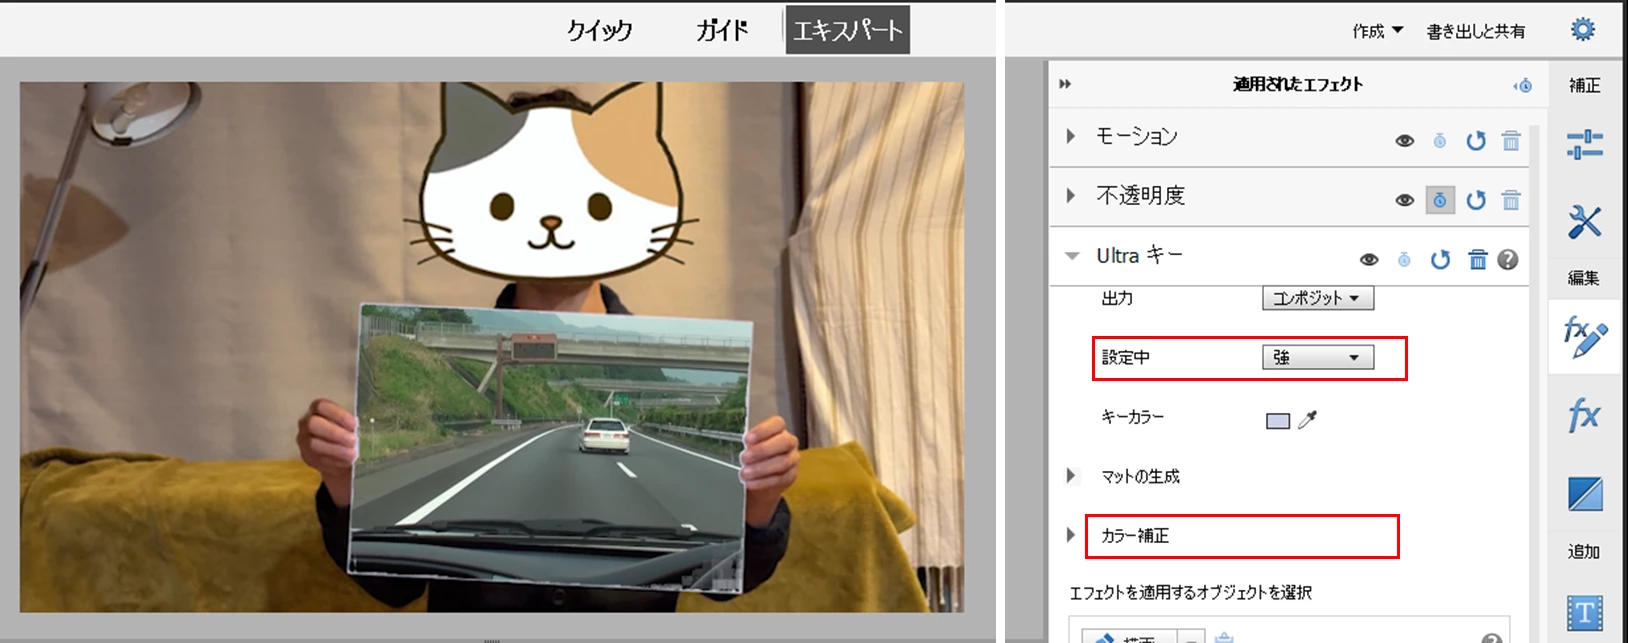This screenshot has width=1628, height=643.
Task: Delete the Ultra キー effect
Action: [x=1477, y=260]
